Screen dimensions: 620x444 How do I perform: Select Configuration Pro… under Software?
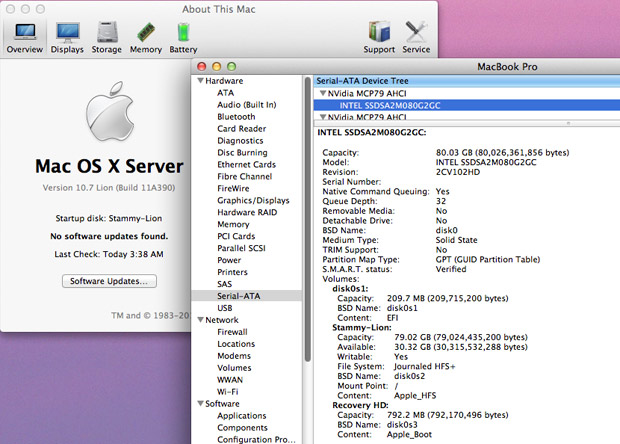tap(256, 440)
